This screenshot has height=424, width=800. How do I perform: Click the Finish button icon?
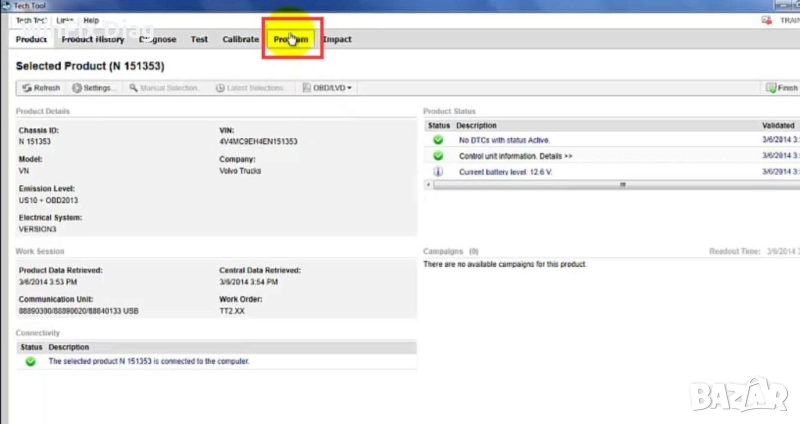click(770, 88)
